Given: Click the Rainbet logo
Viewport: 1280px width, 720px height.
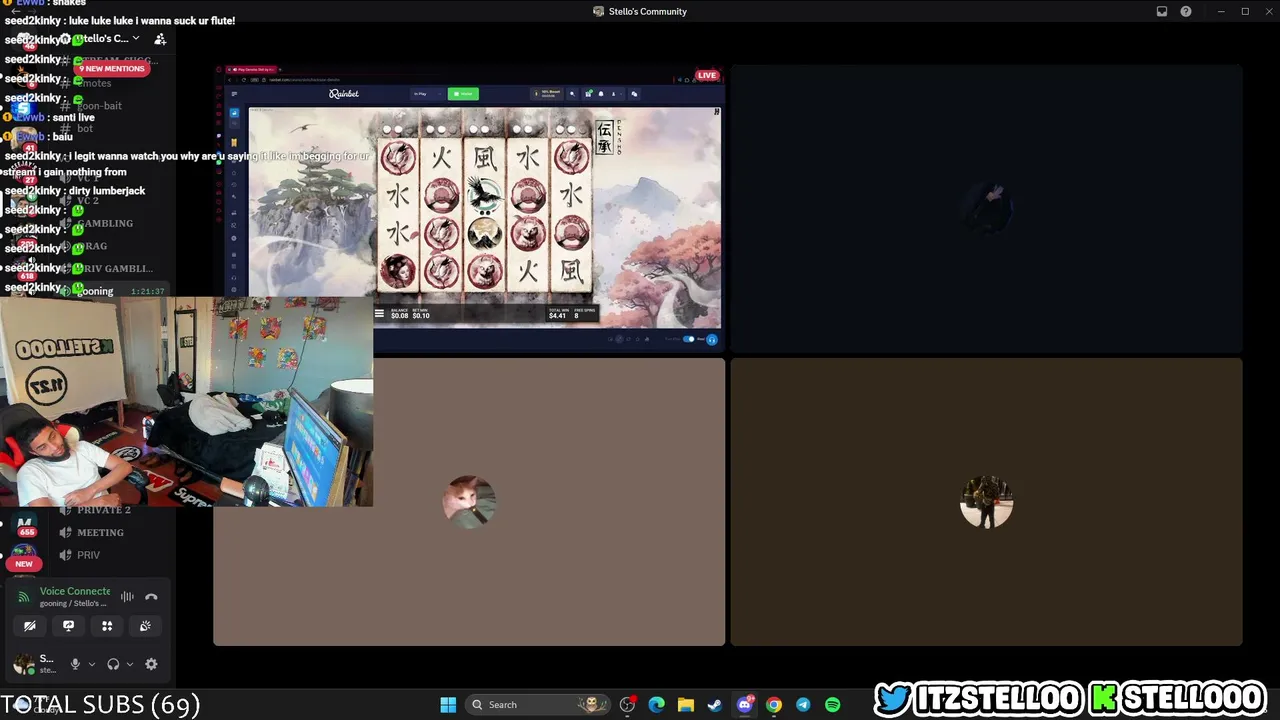Looking at the screenshot, I should point(344,94).
